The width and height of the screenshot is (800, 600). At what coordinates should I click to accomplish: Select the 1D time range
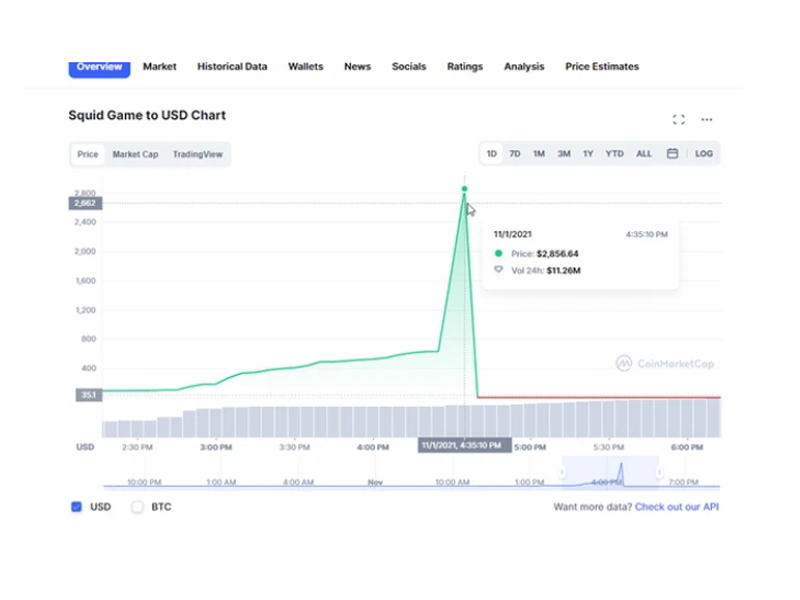coord(491,154)
